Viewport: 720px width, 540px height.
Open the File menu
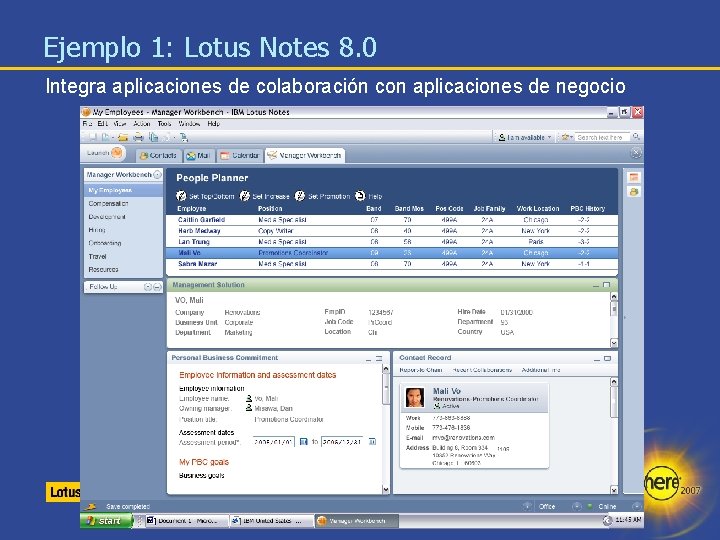point(87,124)
